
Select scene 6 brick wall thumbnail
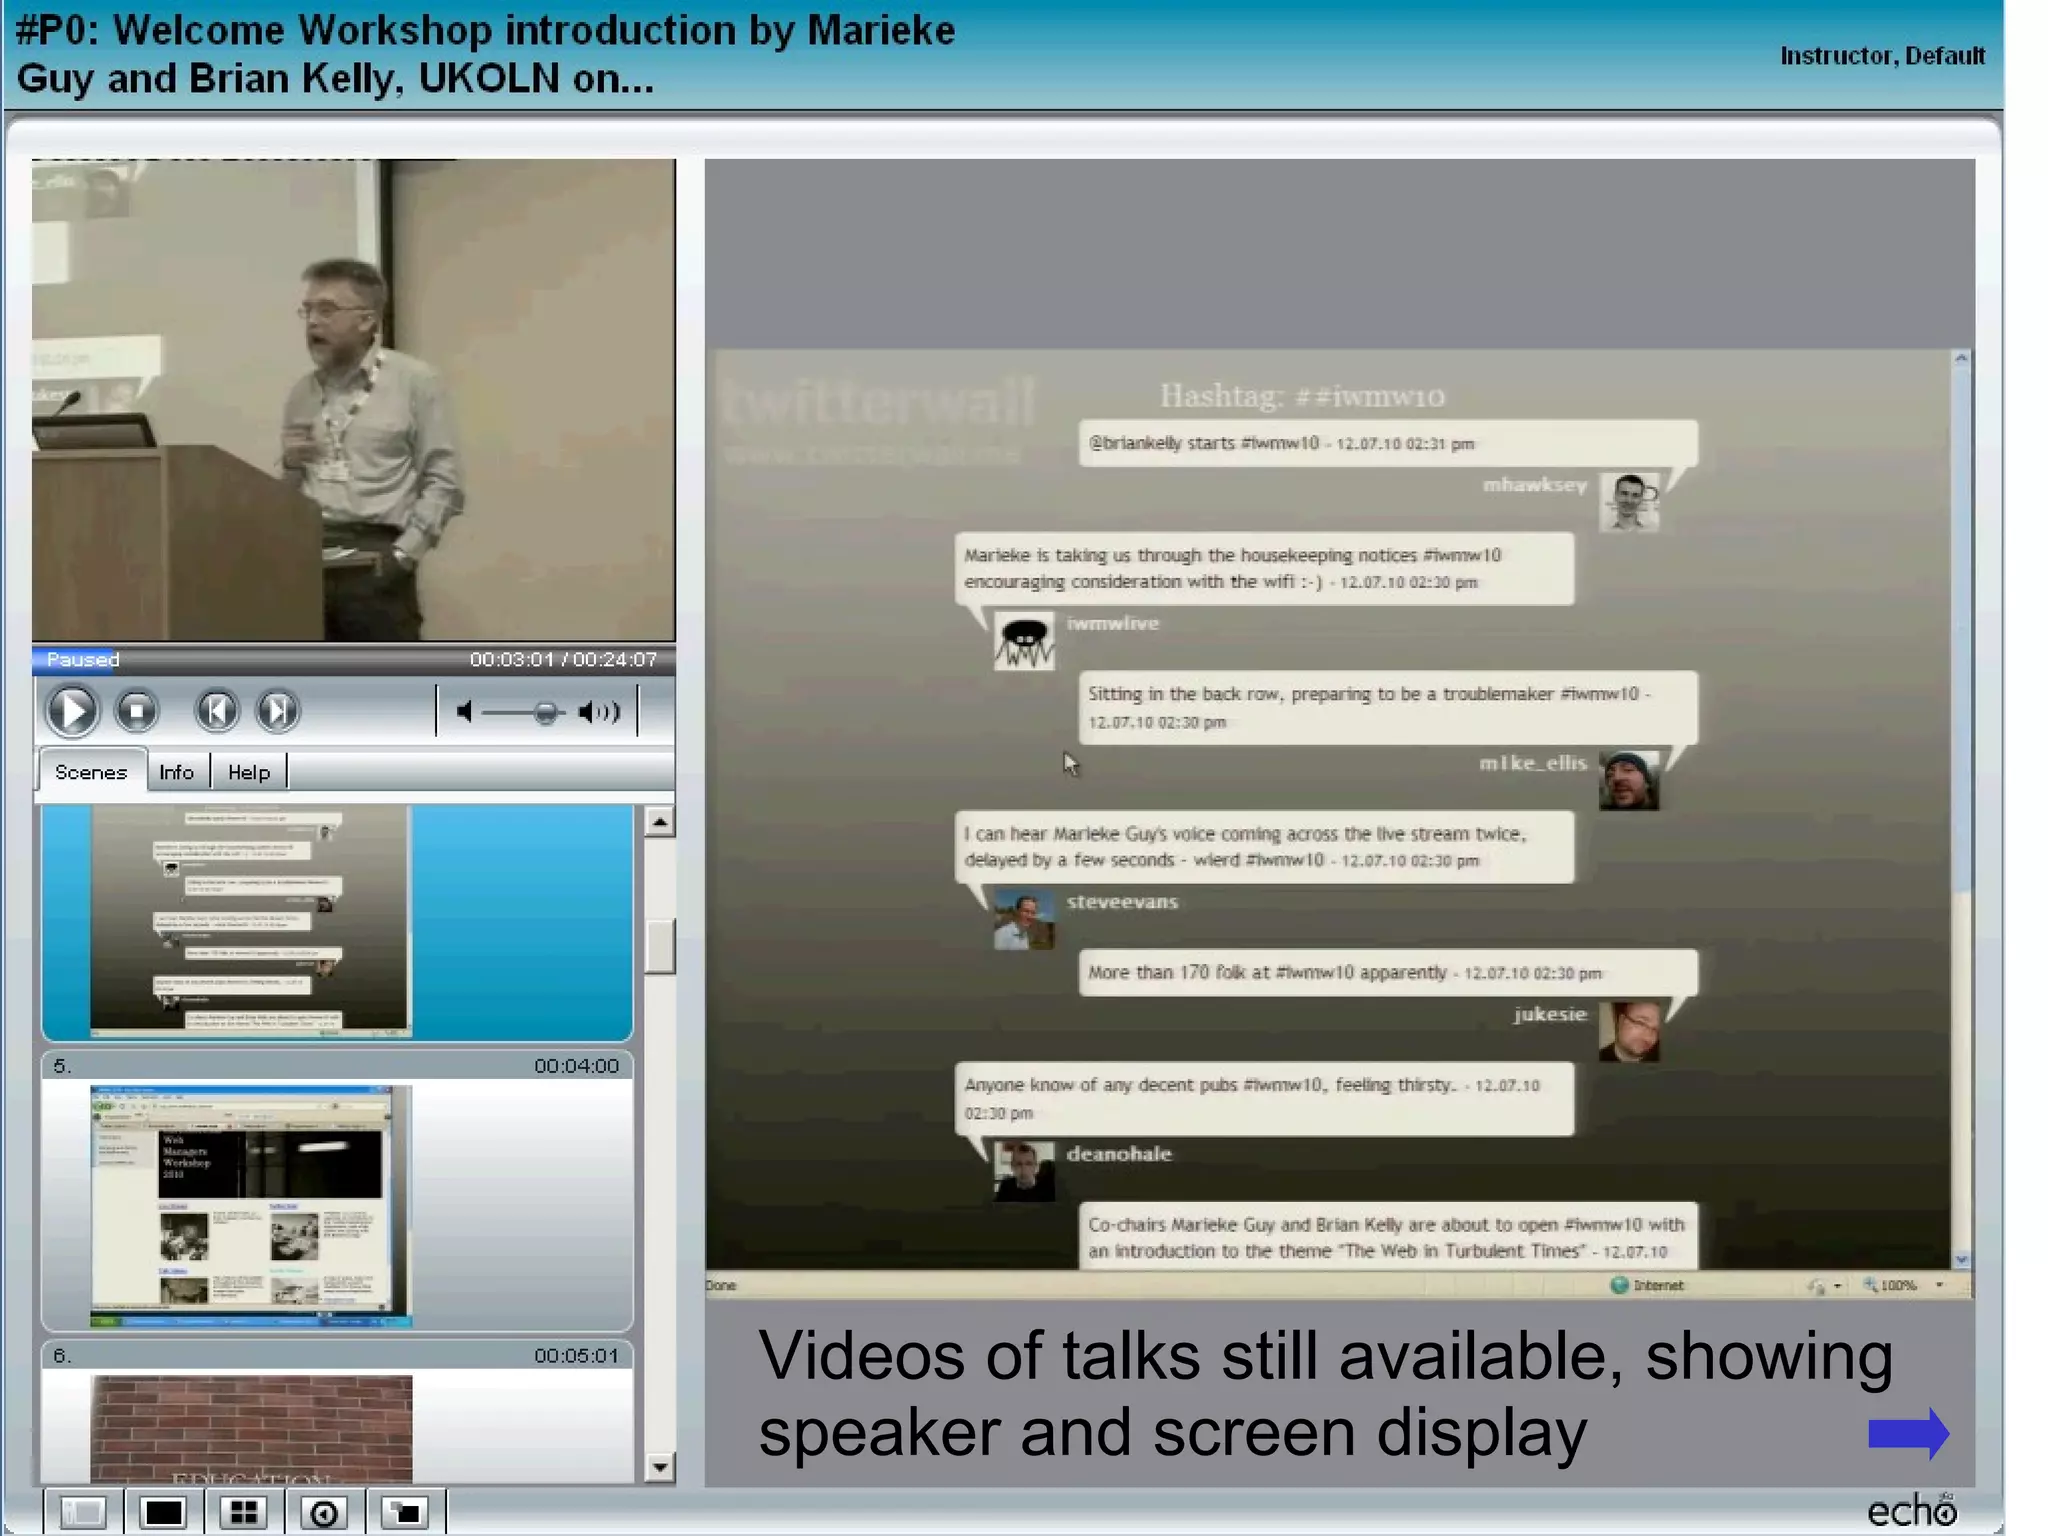point(250,1427)
